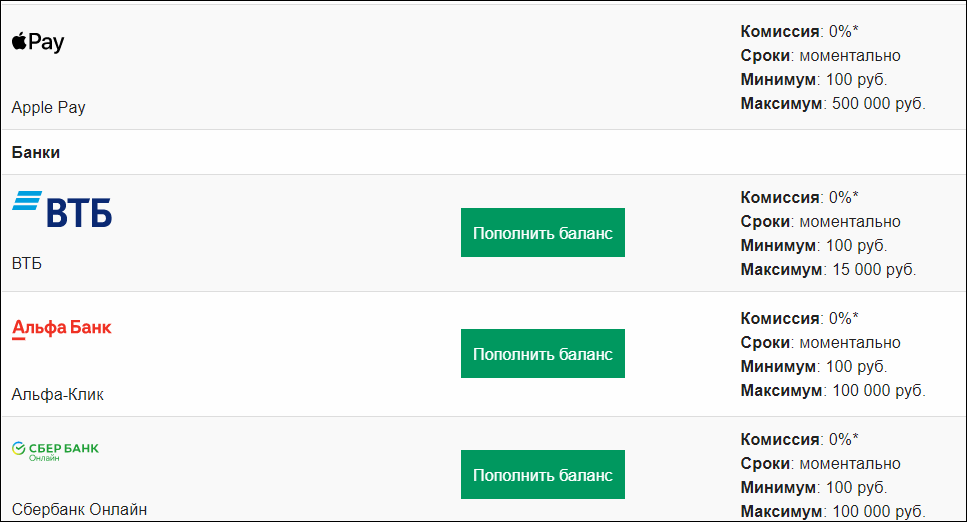Click the Сбербанк "Комиссия: 0%" line

[799, 439]
